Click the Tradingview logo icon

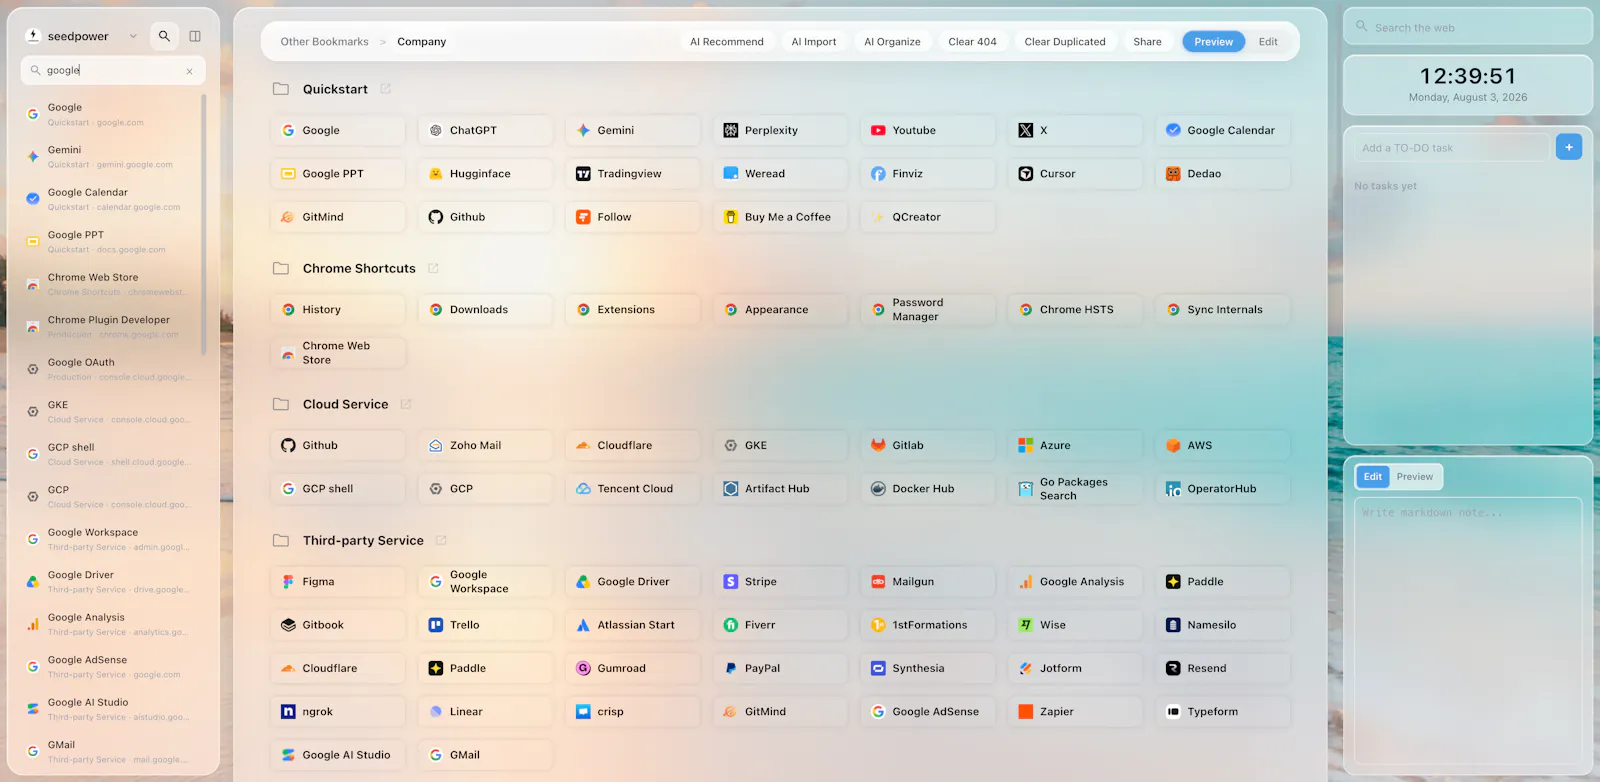click(x=583, y=174)
